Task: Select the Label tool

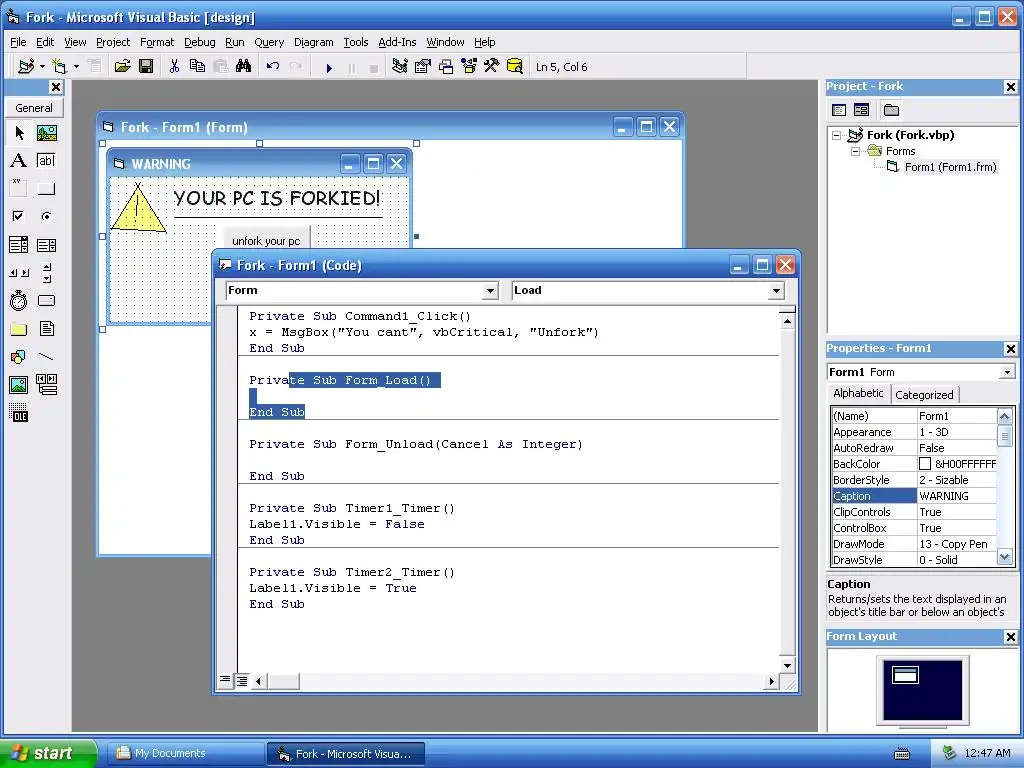Action: (19, 161)
